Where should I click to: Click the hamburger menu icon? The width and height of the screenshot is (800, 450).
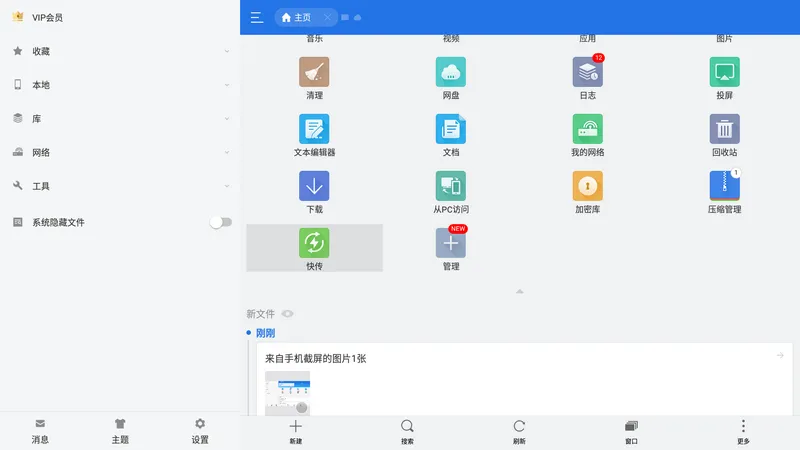[257, 17]
